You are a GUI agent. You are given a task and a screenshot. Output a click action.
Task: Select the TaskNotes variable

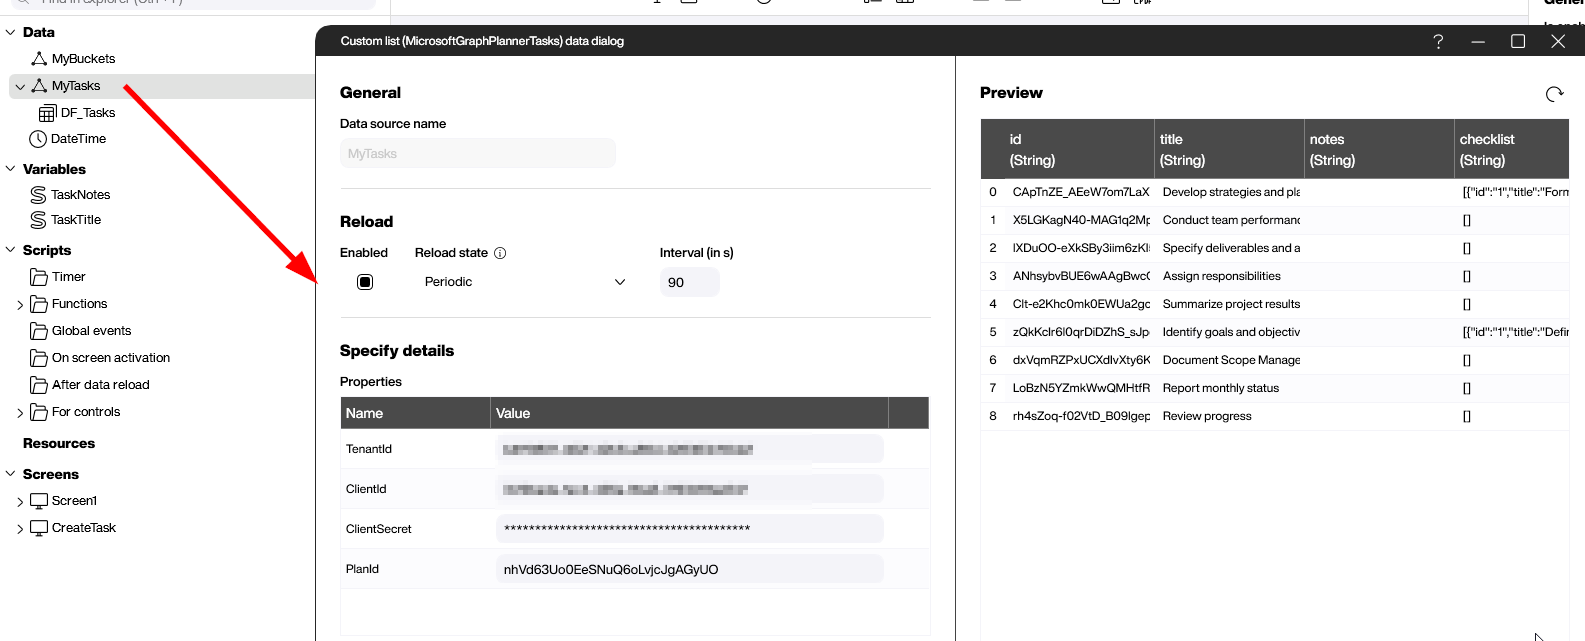[81, 195]
